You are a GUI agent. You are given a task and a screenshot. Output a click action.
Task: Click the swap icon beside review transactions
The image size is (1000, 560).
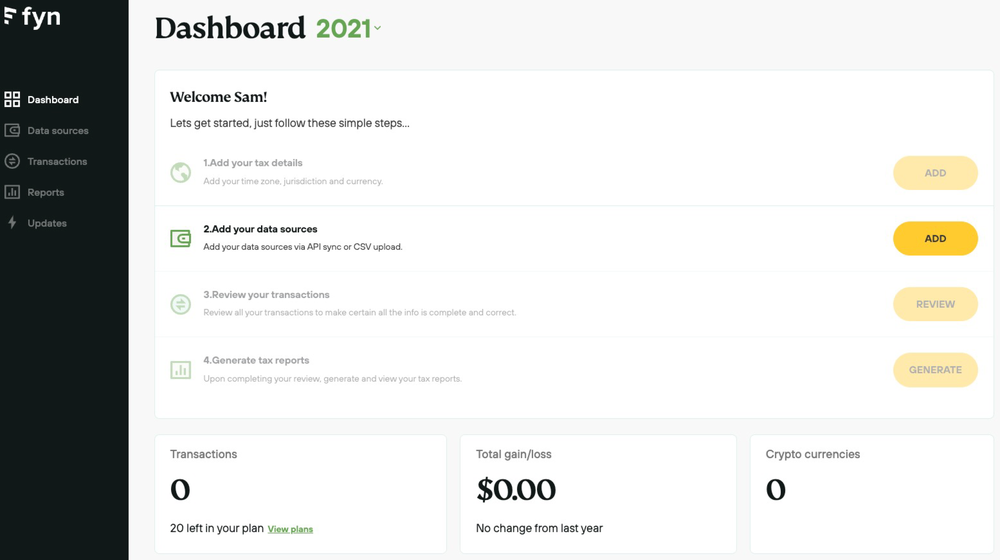tap(181, 304)
